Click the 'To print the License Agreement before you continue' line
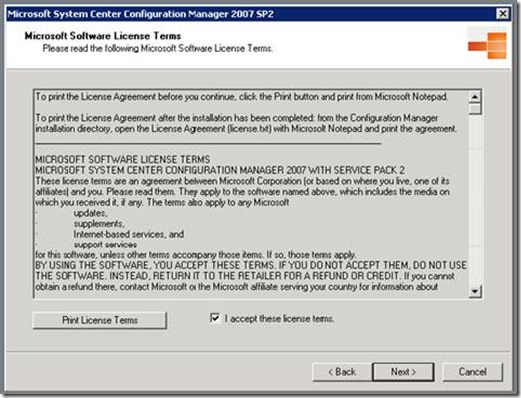This screenshot has height=398, width=521. pyautogui.click(x=242, y=97)
